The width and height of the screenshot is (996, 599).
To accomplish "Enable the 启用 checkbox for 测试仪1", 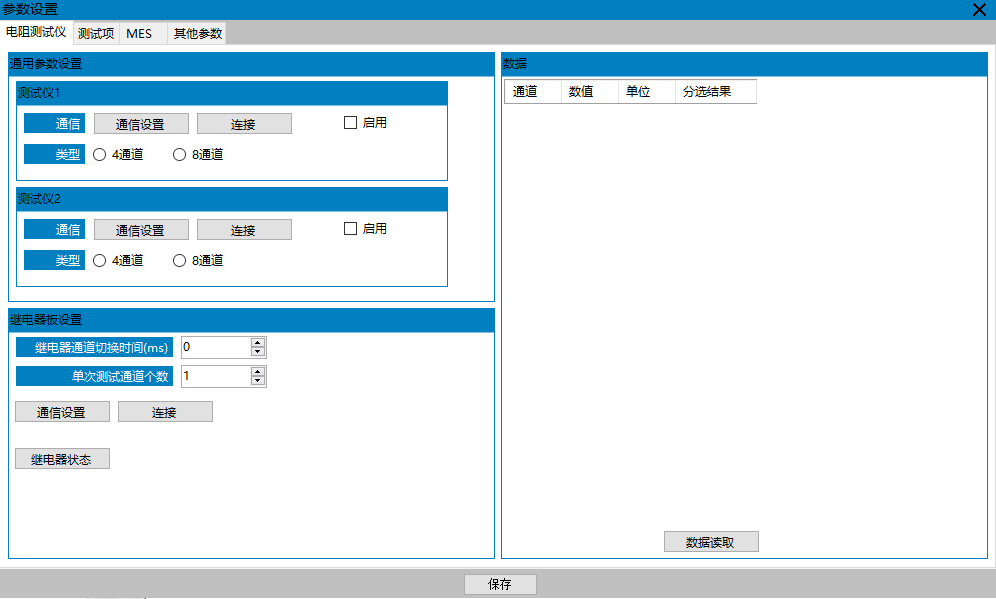I will pos(350,123).
